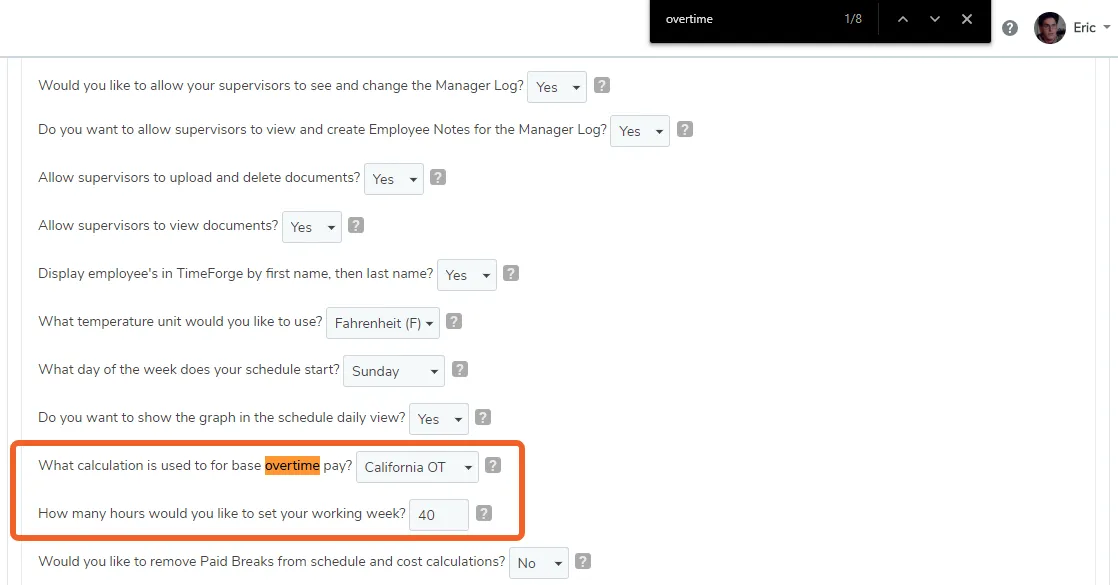Click text about showing graph in schedule daily view
The width and height of the screenshot is (1118, 585).
pos(222,417)
